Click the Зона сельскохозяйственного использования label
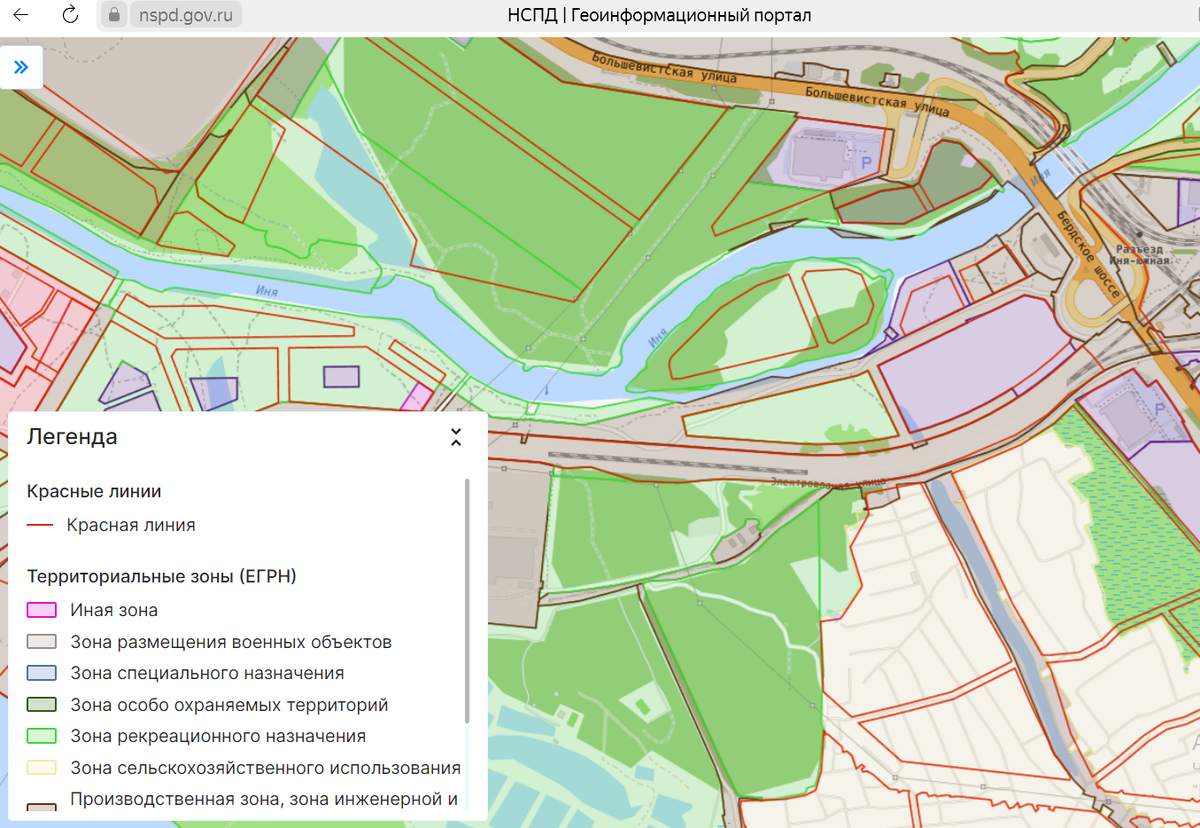The width and height of the screenshot is (1200, 828). click(265, 769)
